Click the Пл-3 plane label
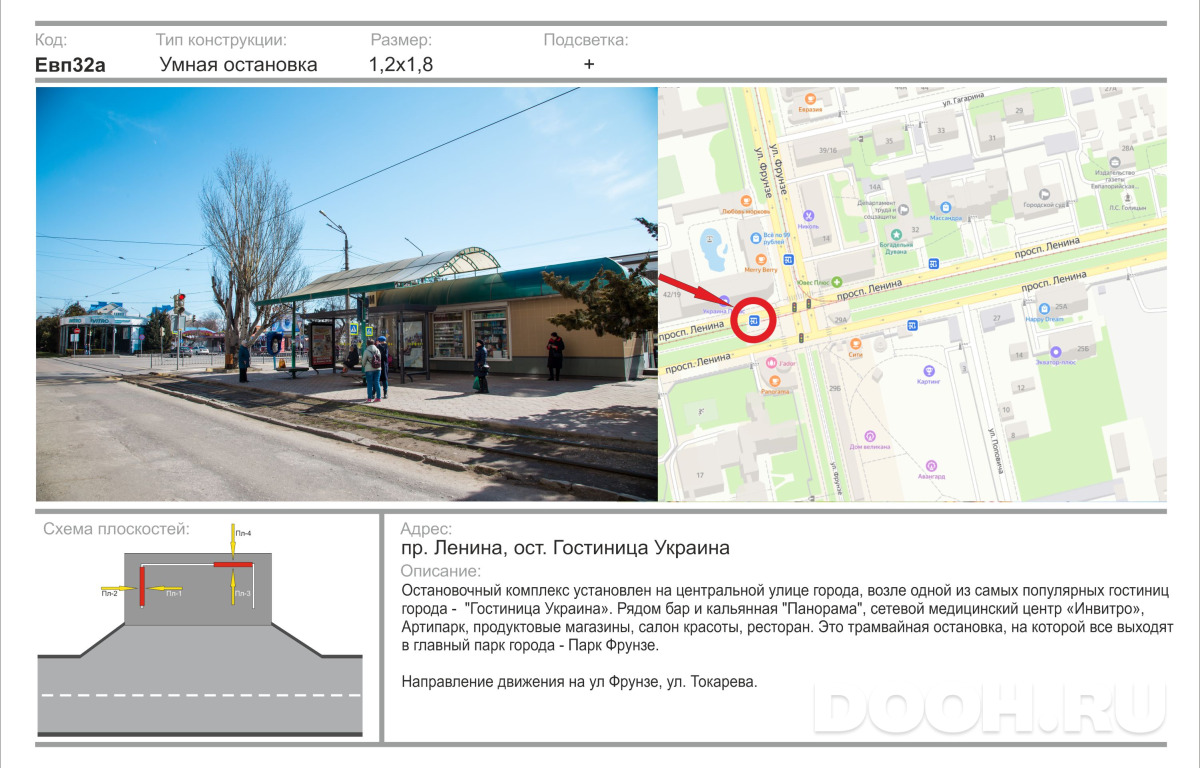1200x768 pixels. (243, 594)
